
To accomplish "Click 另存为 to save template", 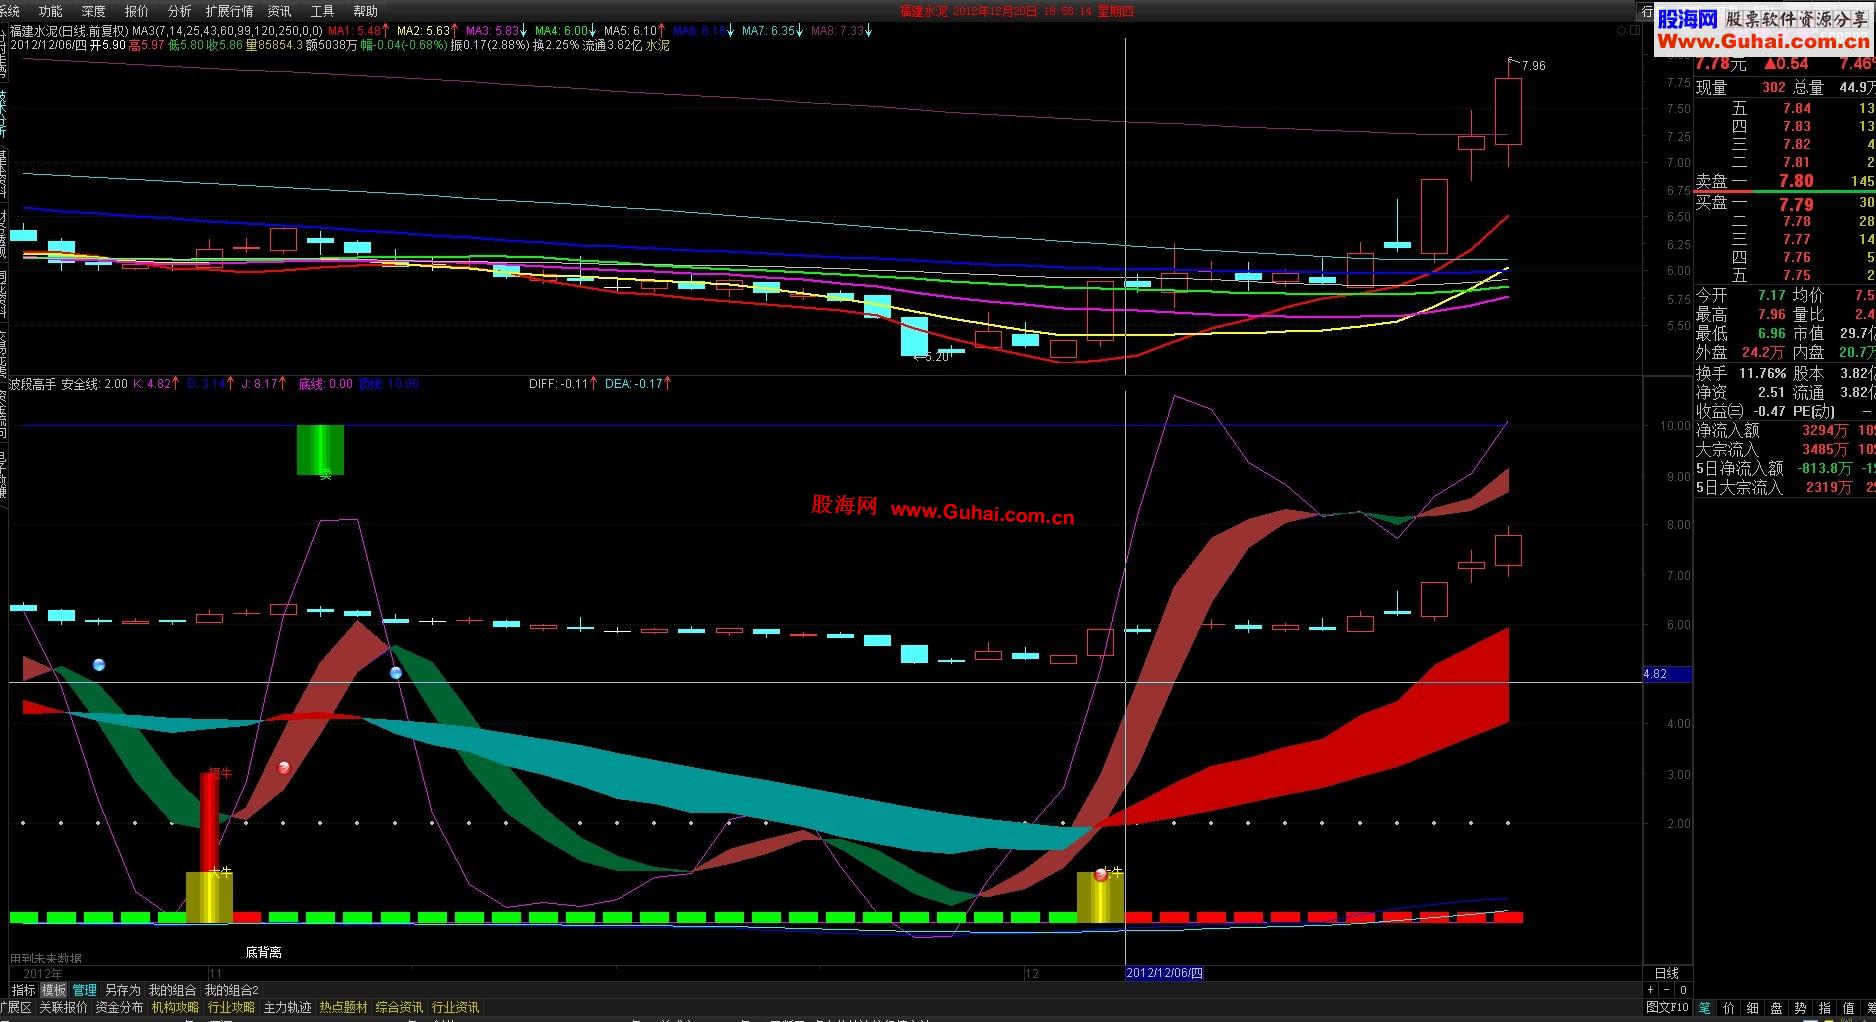I will click(x=123, y=990).
